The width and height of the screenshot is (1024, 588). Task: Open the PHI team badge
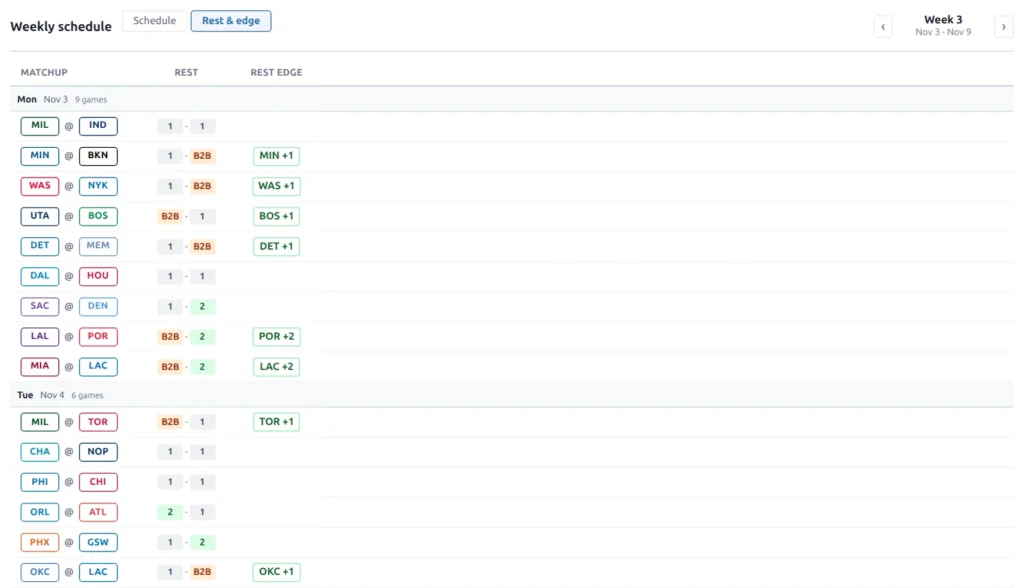coord(40,482)
